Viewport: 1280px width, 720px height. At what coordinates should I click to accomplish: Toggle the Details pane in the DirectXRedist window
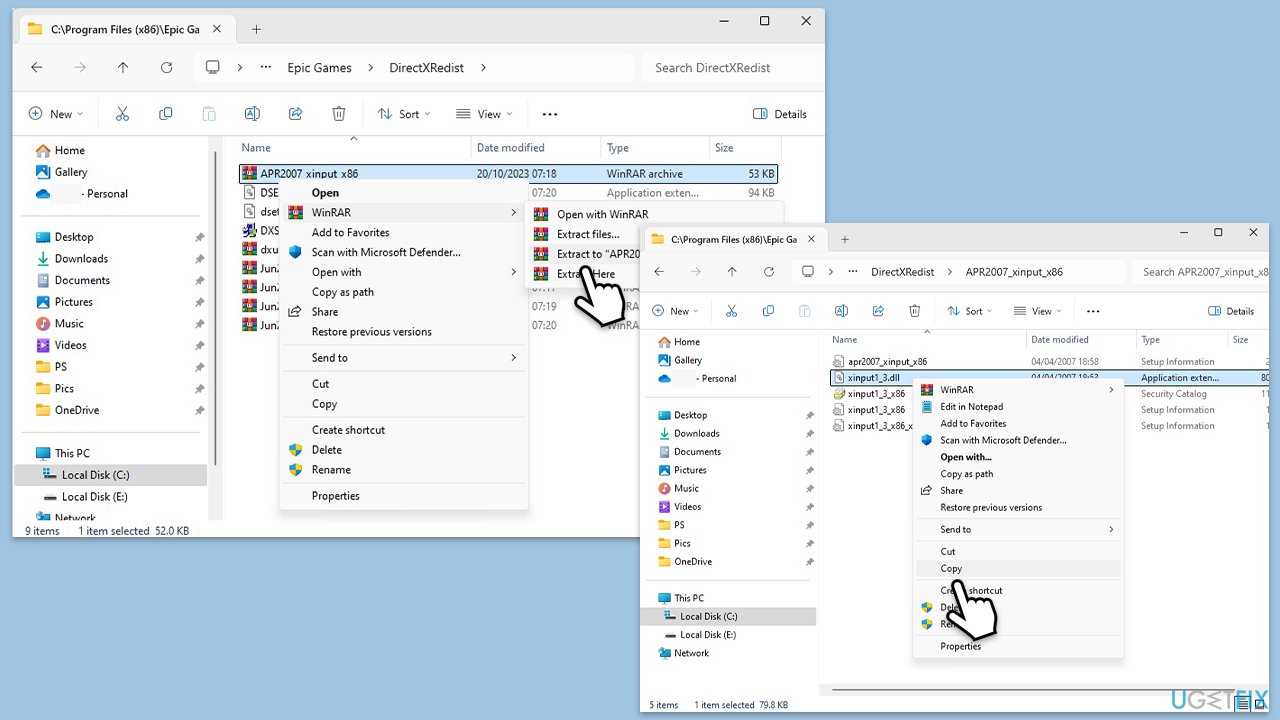tap(780, 114)
